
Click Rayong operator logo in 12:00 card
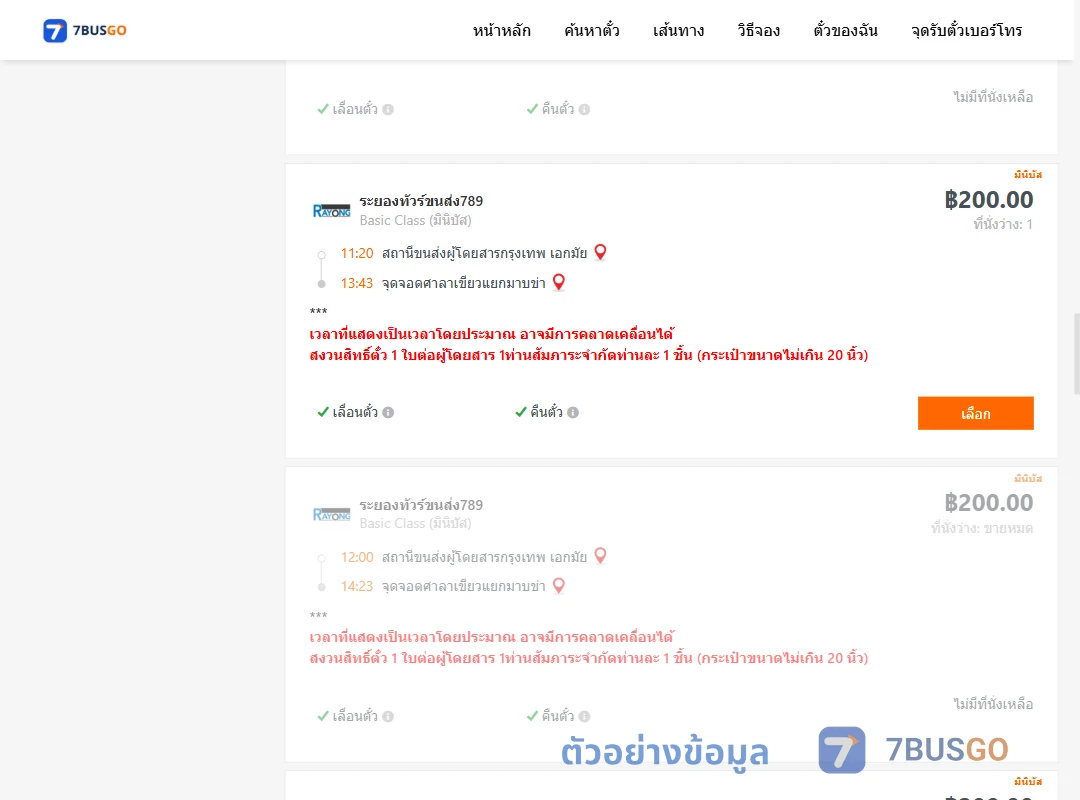331,514
